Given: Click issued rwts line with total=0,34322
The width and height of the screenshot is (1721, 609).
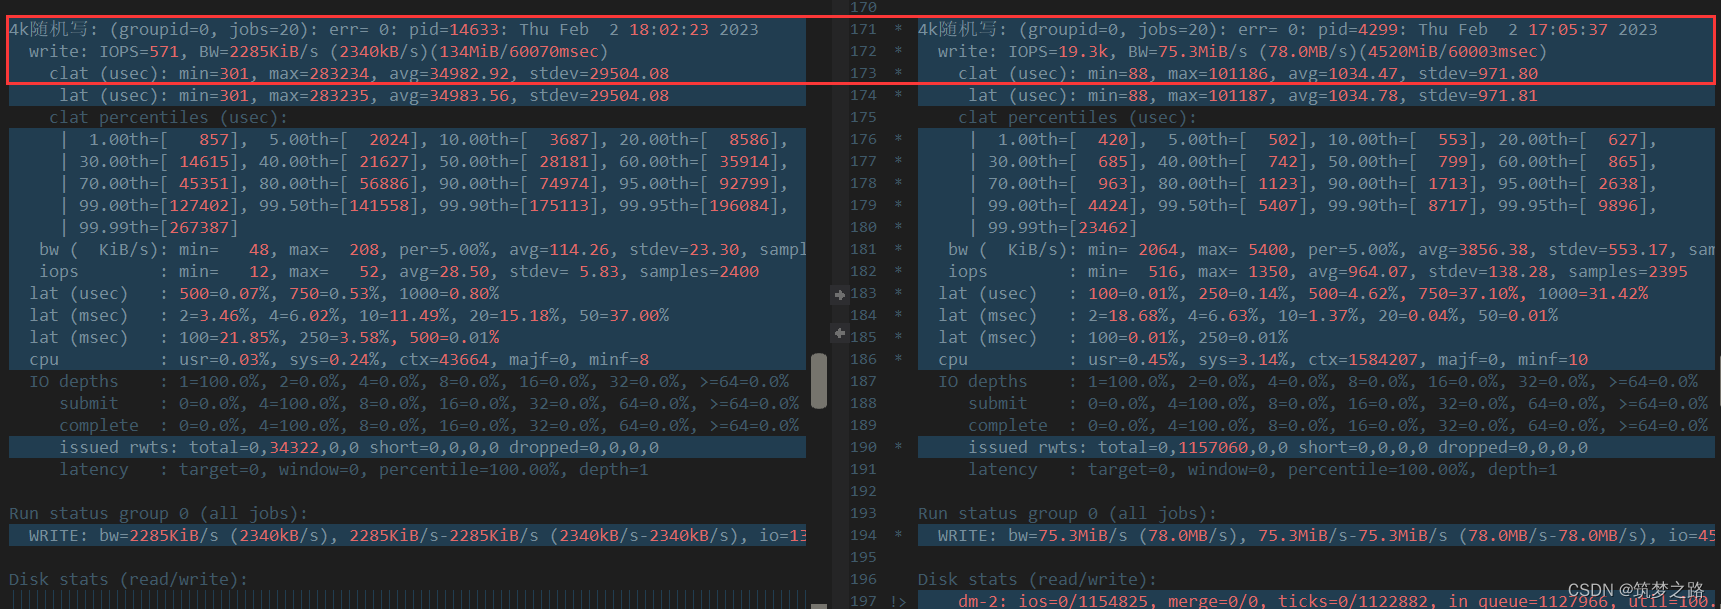Looking at the screenshot, I should tap(359, 448).
